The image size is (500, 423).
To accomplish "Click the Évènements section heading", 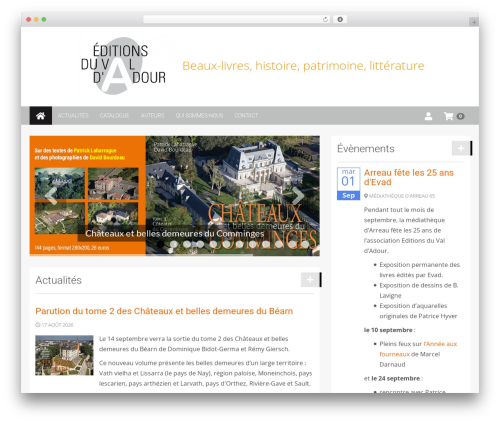I will pos(366,148).
